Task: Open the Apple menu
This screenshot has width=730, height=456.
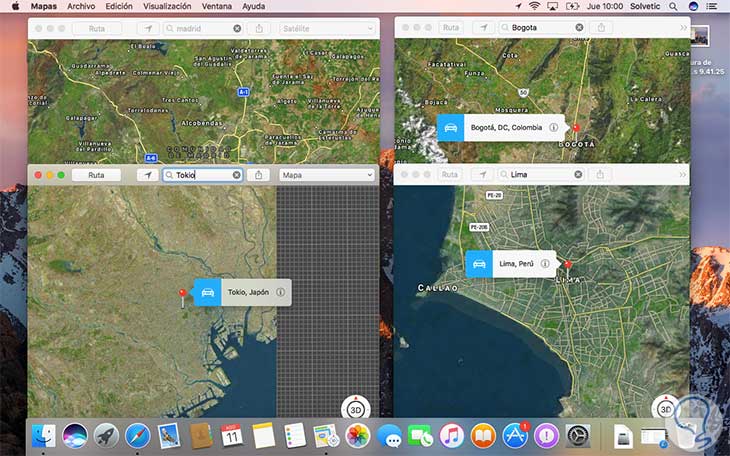Action: (15, 6)
